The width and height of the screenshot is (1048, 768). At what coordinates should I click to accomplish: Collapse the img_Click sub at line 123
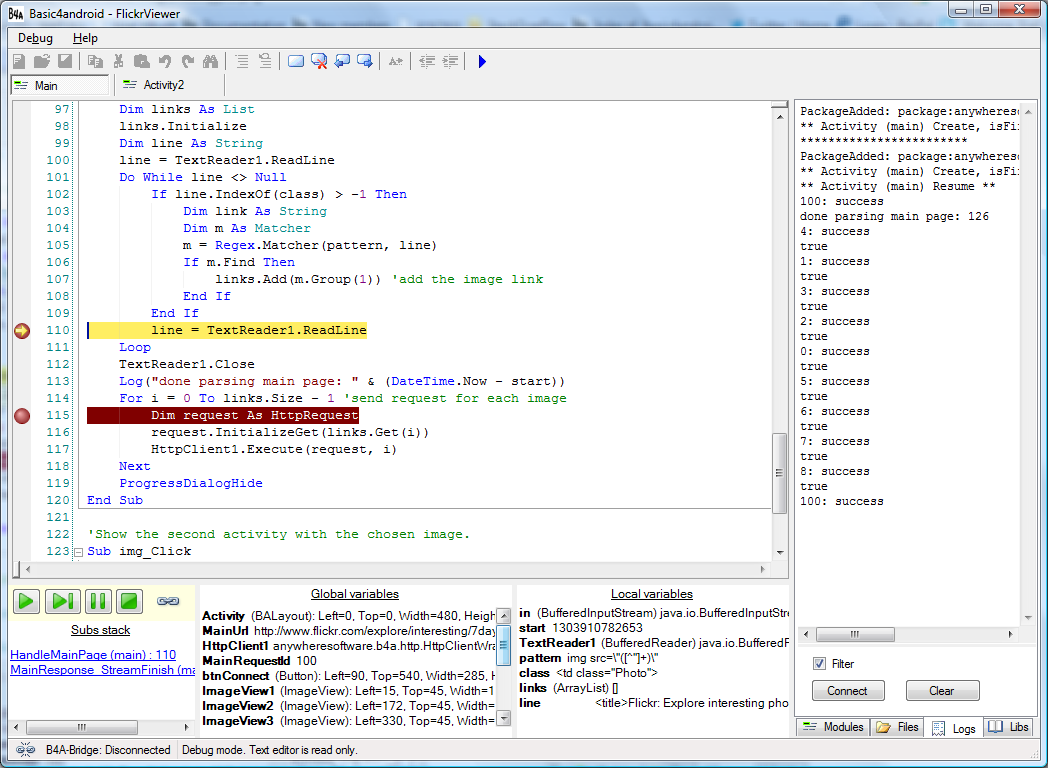coord(77,551)
